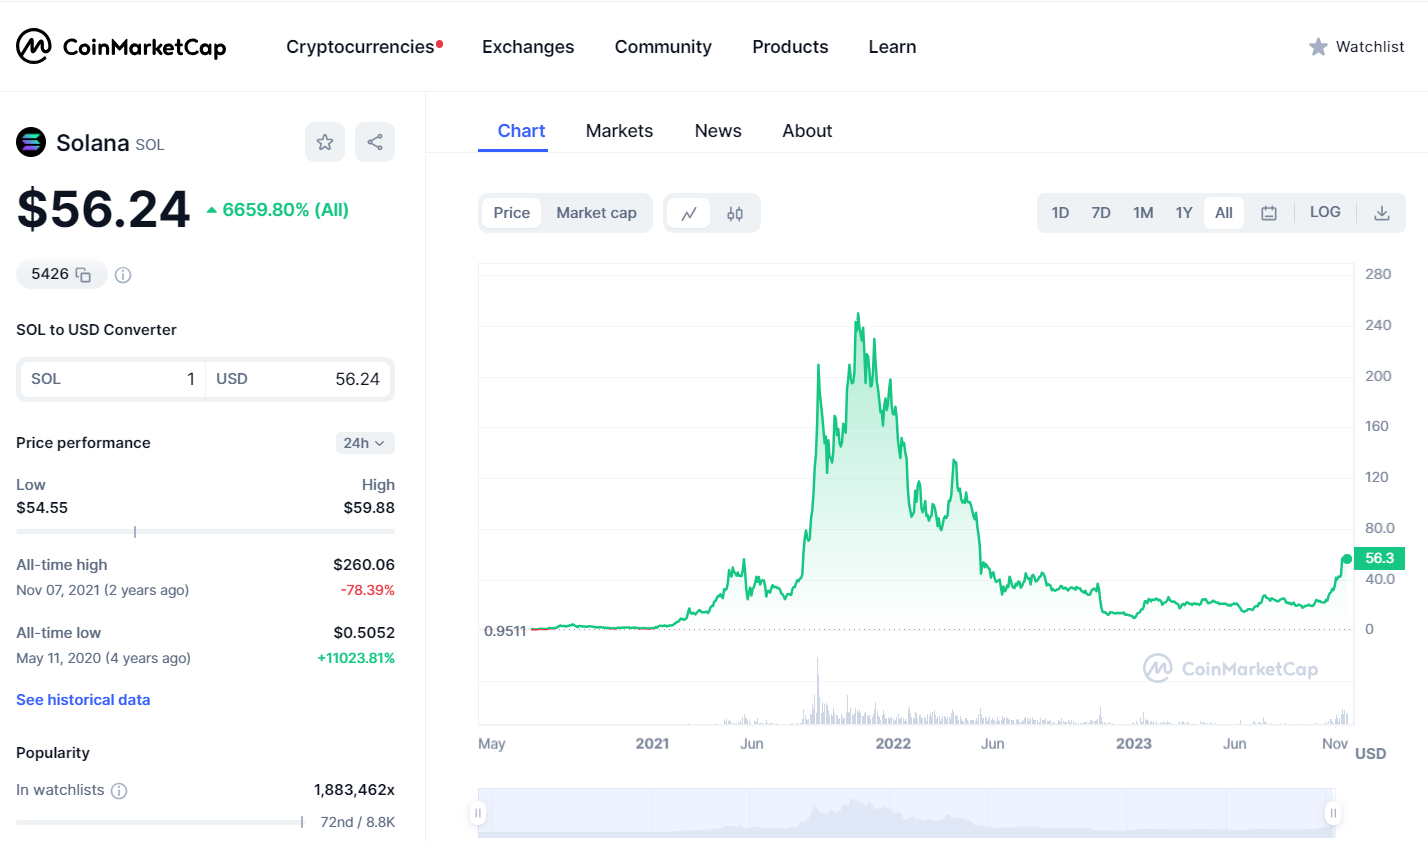Click the SOL amount input field
Viewport: 1428px width, 842px height.
112,379
